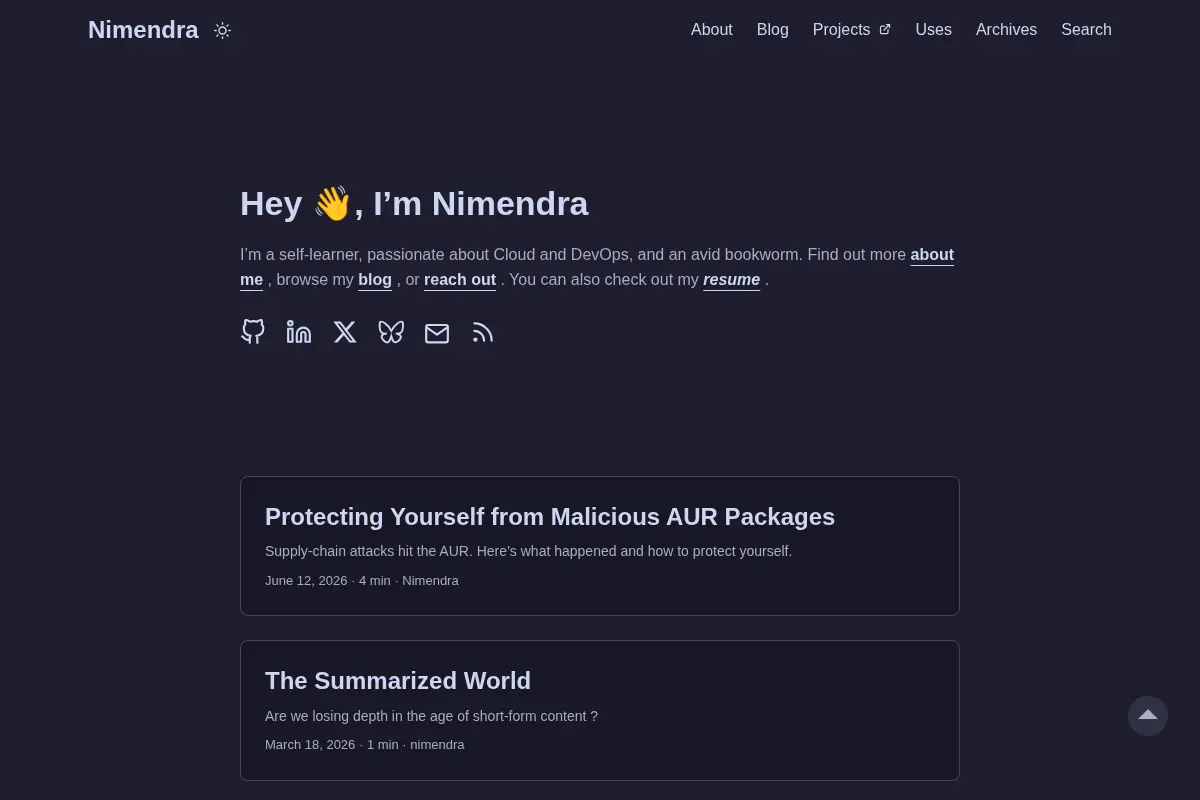The width and height of the screenshot is (1200, 800).
Task: Click the scroll-to-top arrow button
Action: click(1148, 716)
